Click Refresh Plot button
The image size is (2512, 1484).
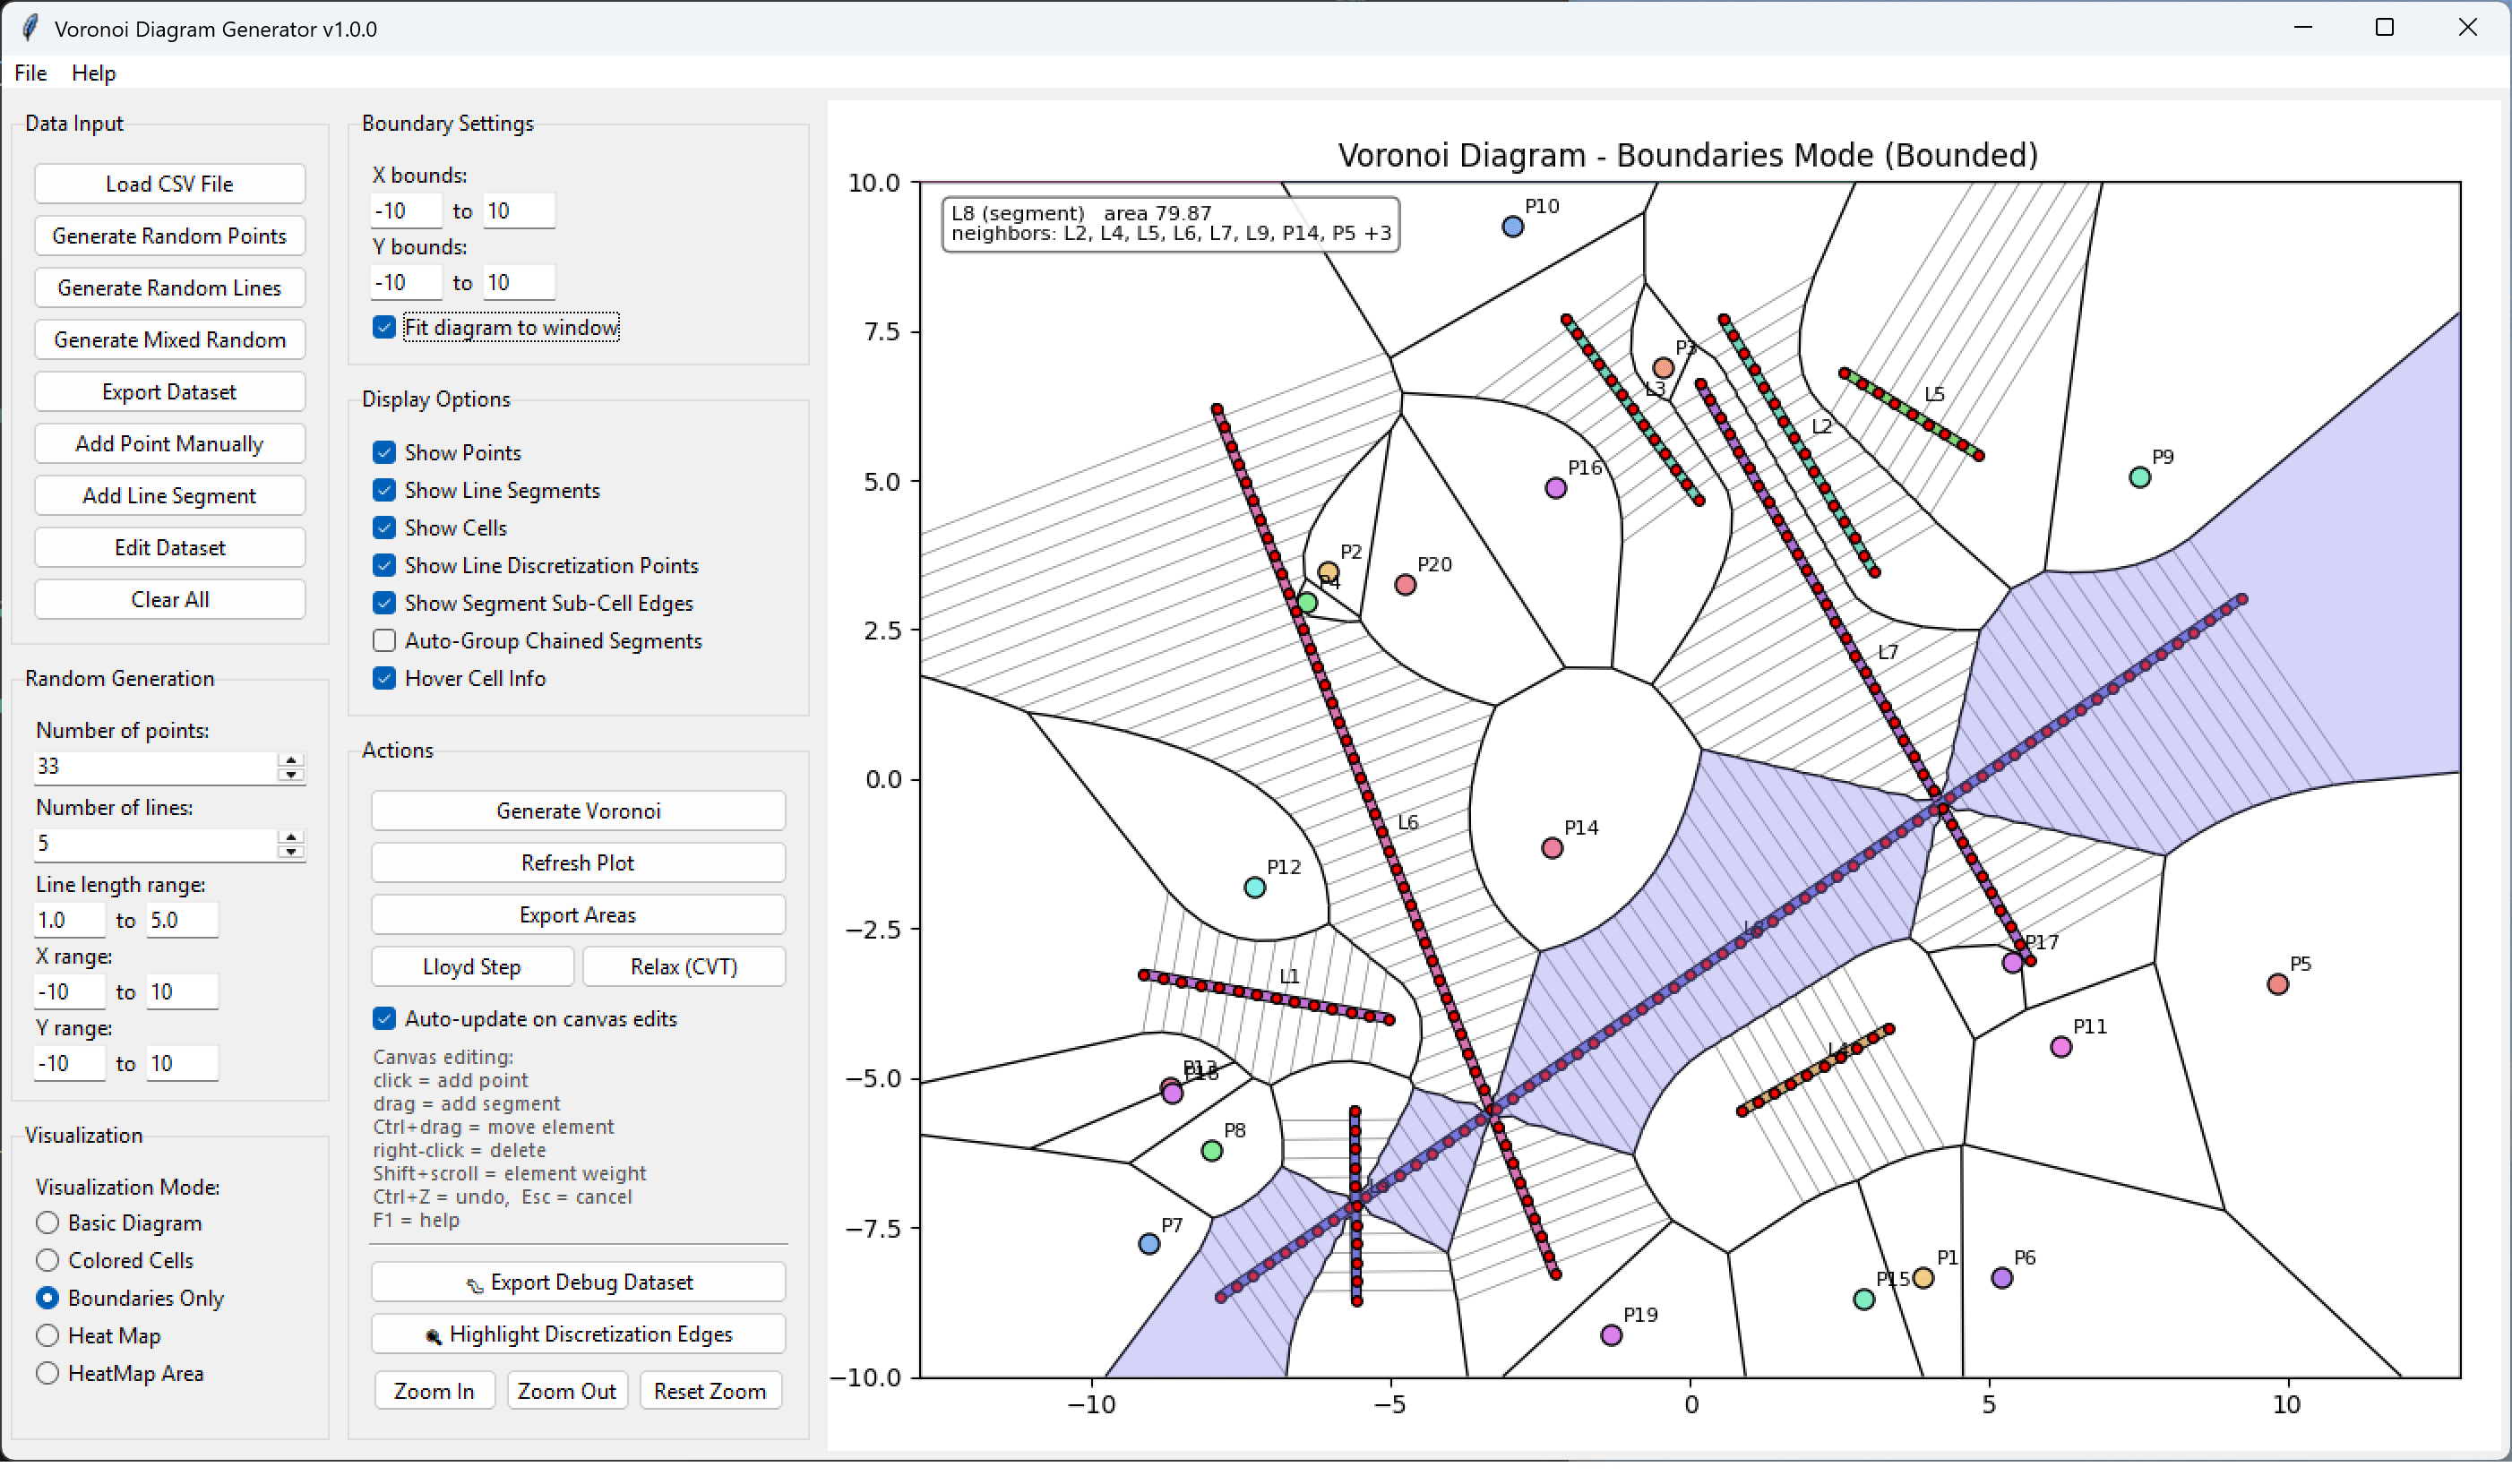[578, 863]
